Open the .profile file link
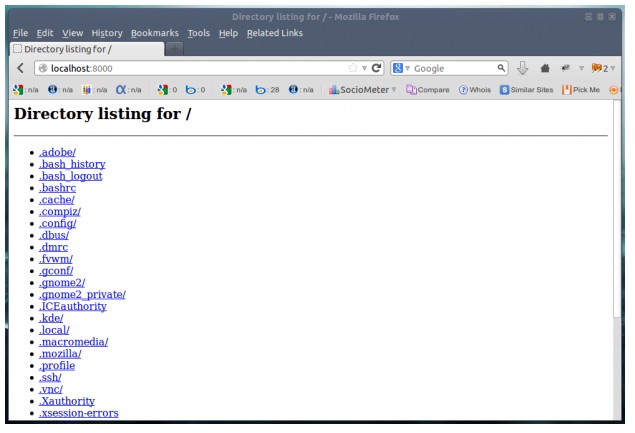The height and width of the screenshot is (433, 635). click(57, 365)
